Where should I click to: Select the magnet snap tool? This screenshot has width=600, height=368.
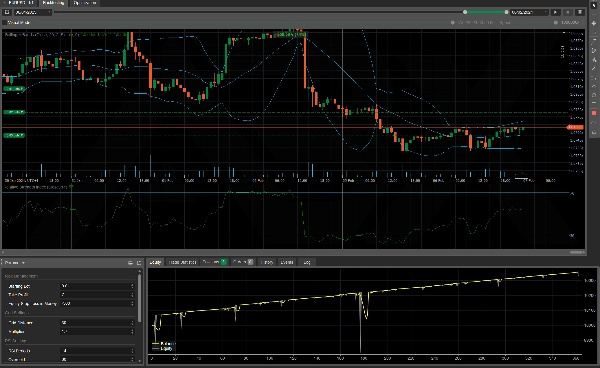point(594,95)
